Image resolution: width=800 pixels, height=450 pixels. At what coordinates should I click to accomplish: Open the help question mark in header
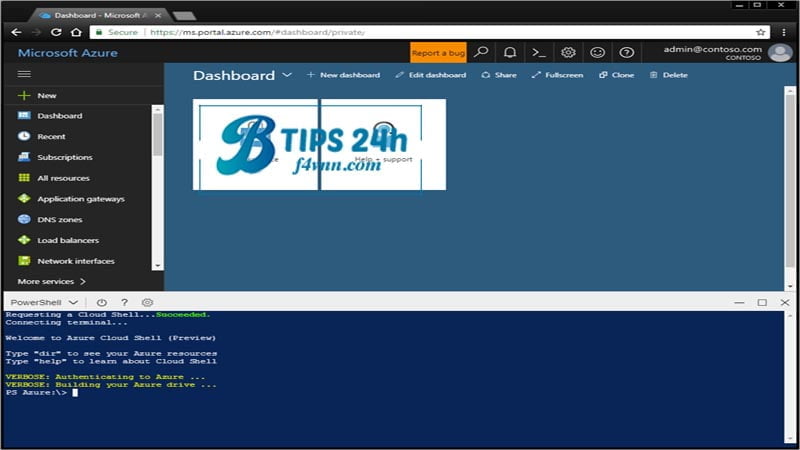[627, 53]
